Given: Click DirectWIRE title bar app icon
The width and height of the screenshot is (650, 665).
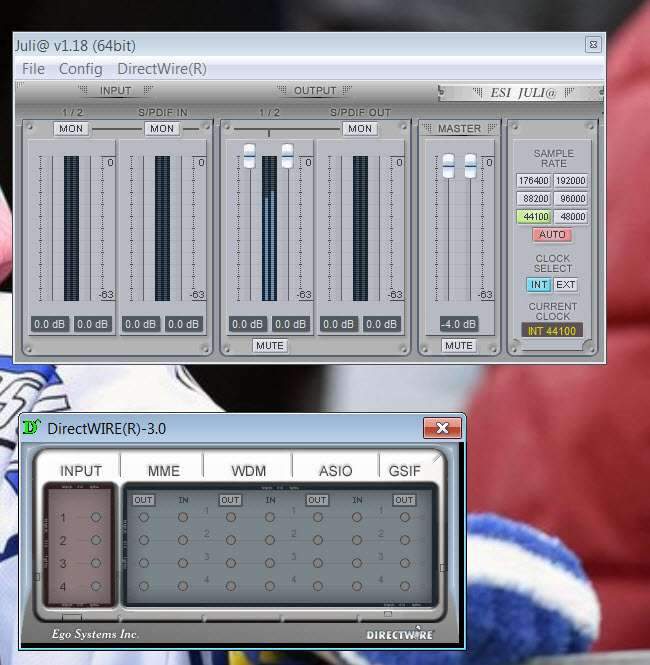Looking at the screenshot, I should pos(31,428).
